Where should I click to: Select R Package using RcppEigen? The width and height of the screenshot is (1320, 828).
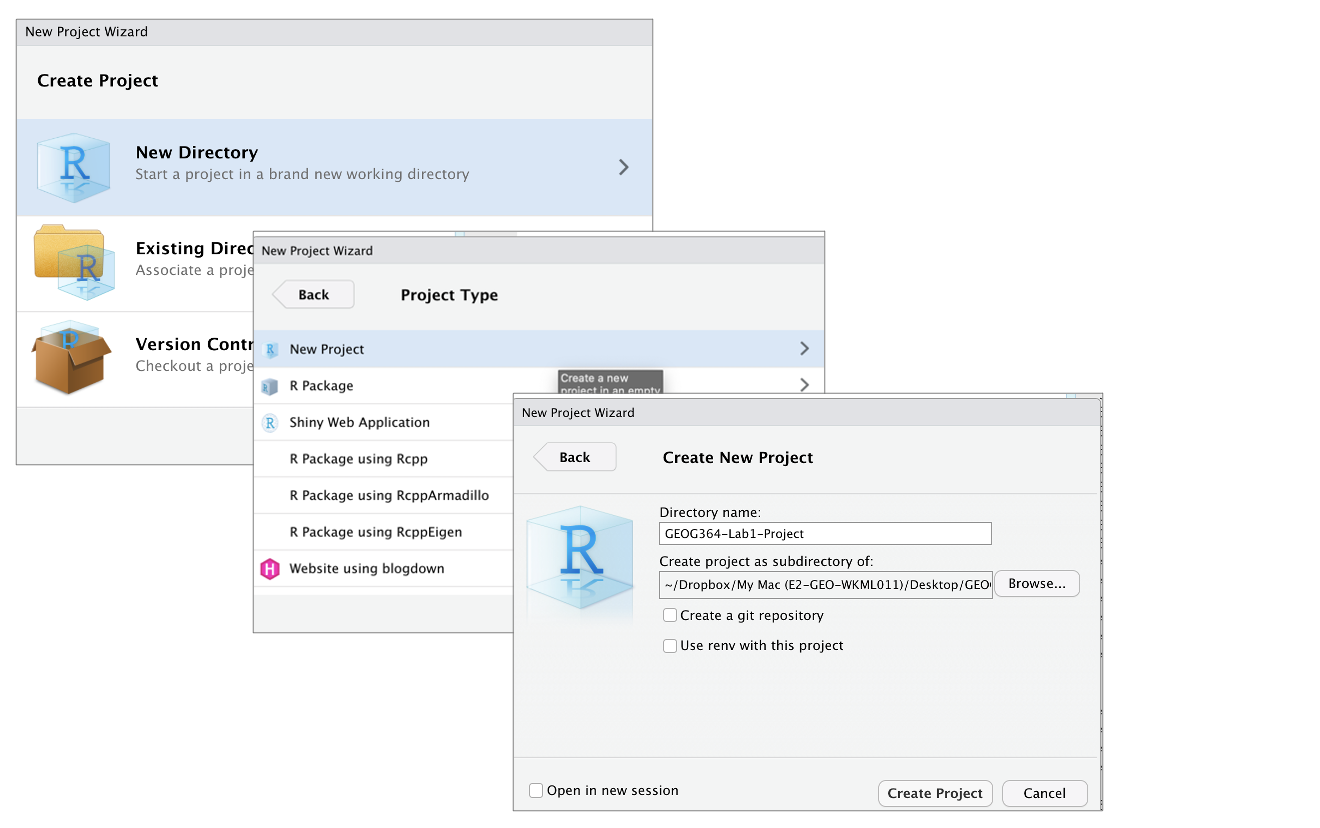coord(375,532)
